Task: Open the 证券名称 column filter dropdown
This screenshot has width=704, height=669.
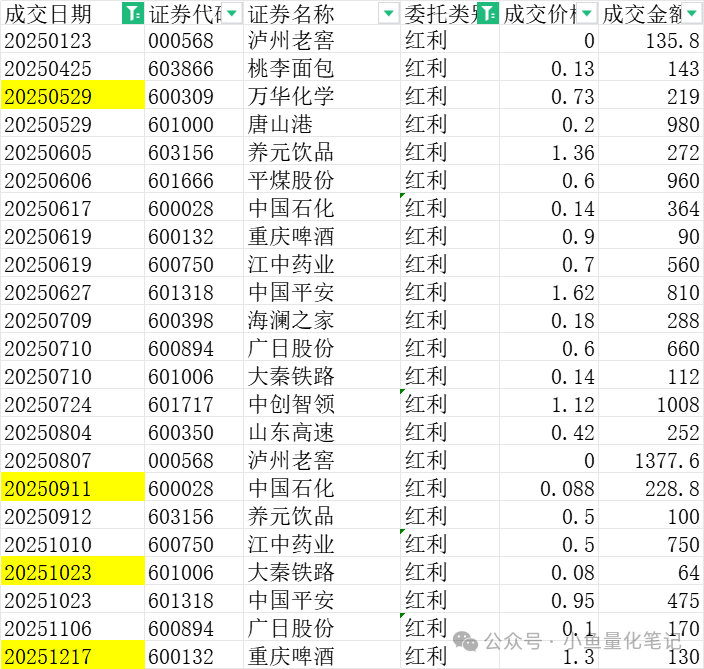Action: click(389, 13)
